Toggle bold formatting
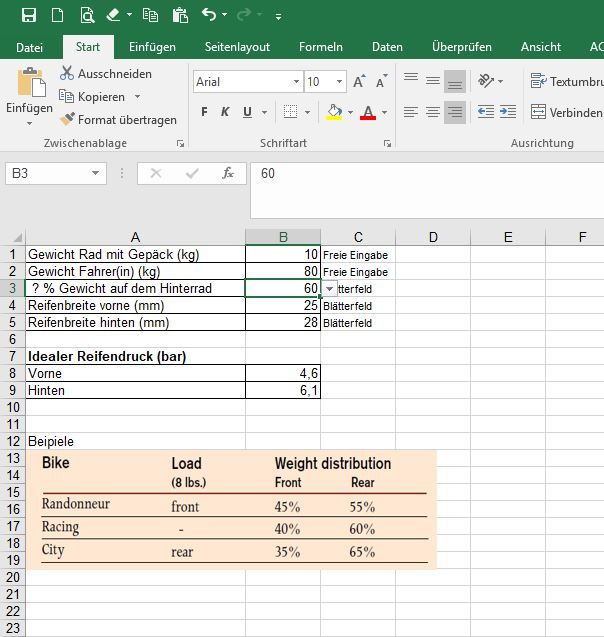Image resolution: width=604 pixels, height=637 pixels. pyautogui.click(x=205, y=112)
